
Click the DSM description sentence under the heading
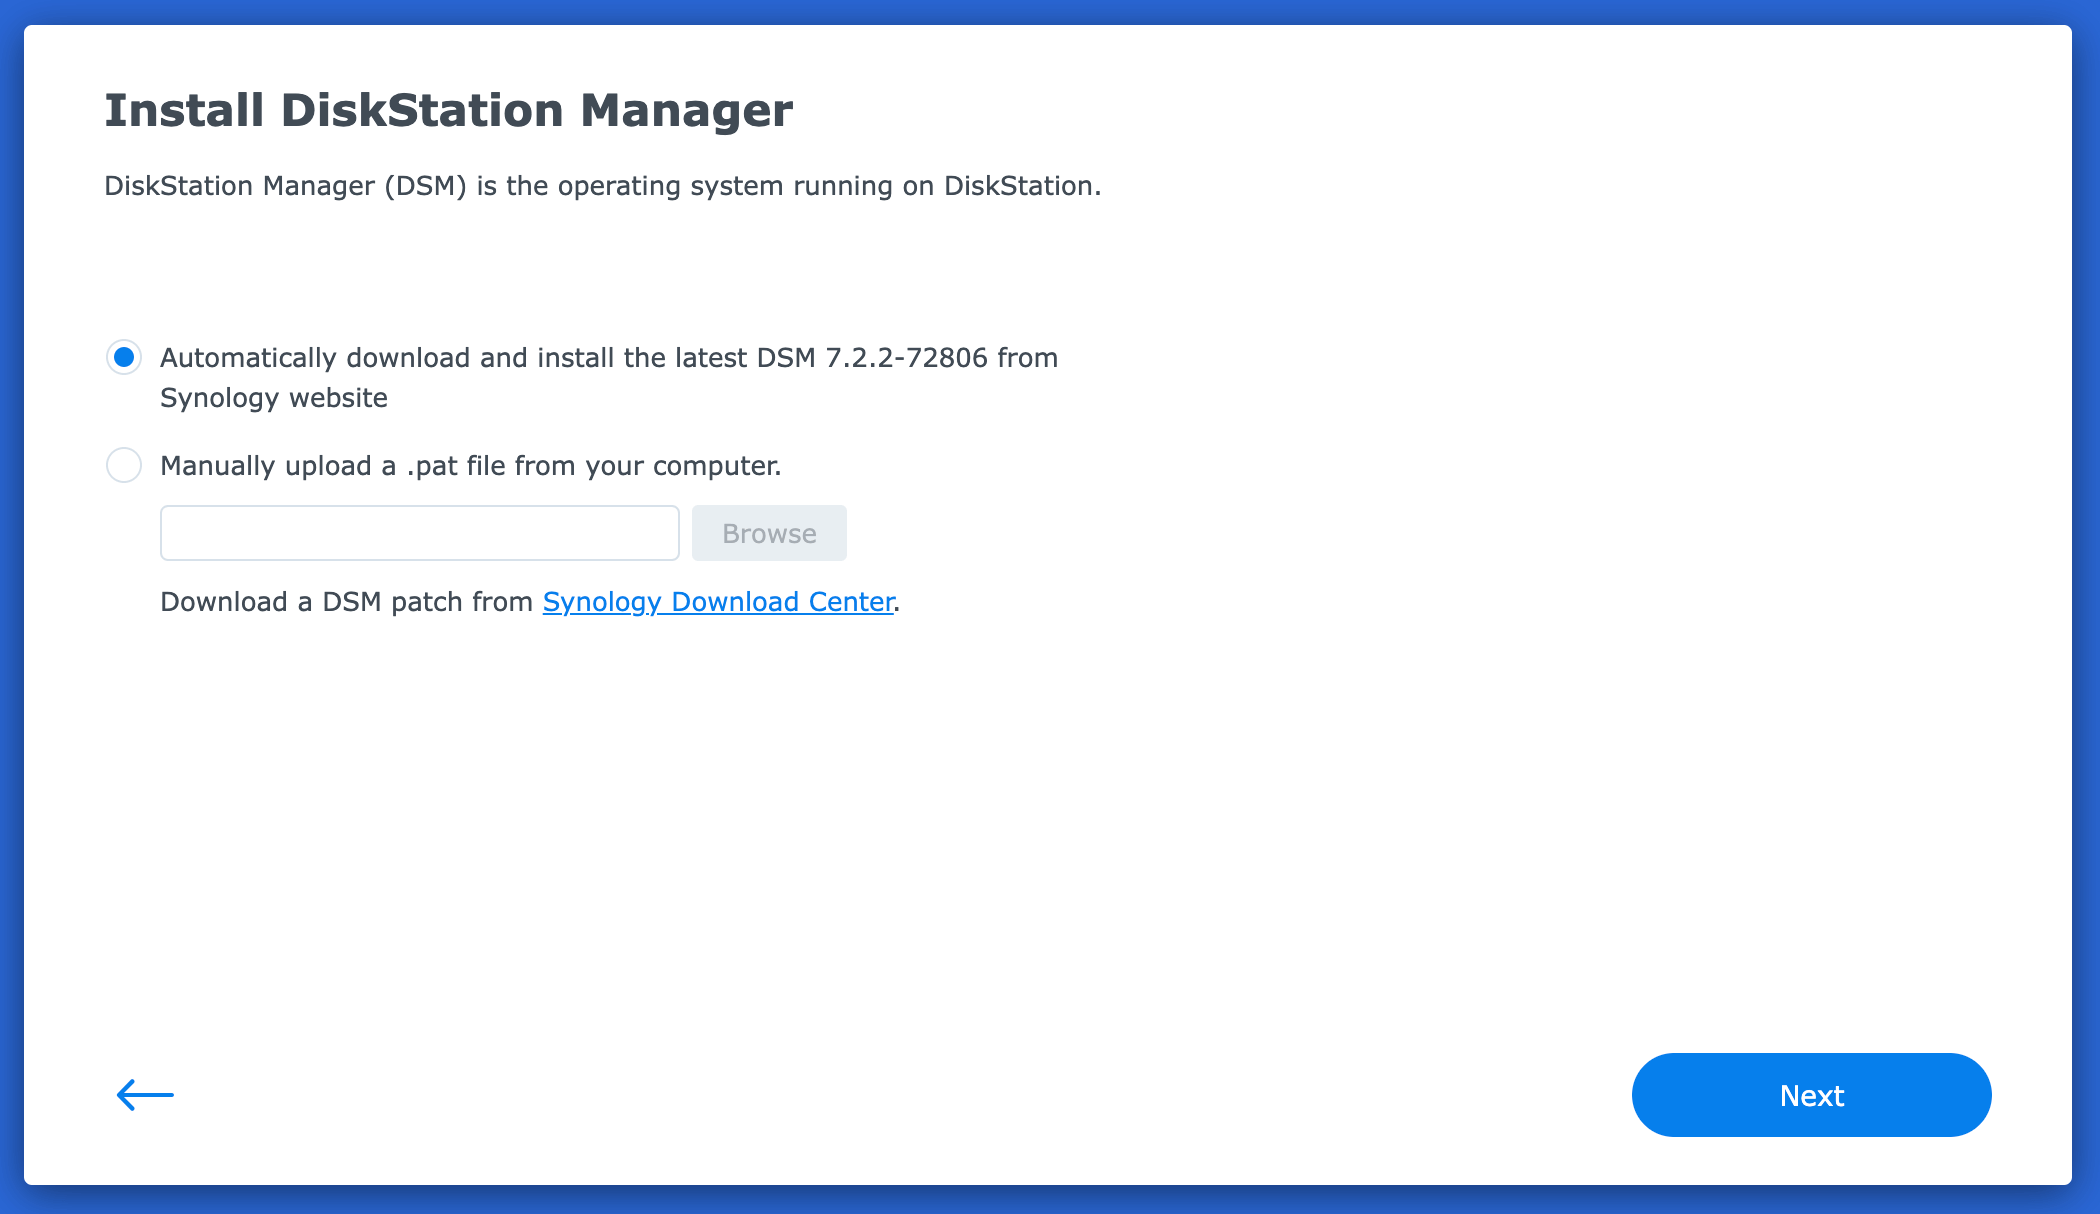pos(602,186)
